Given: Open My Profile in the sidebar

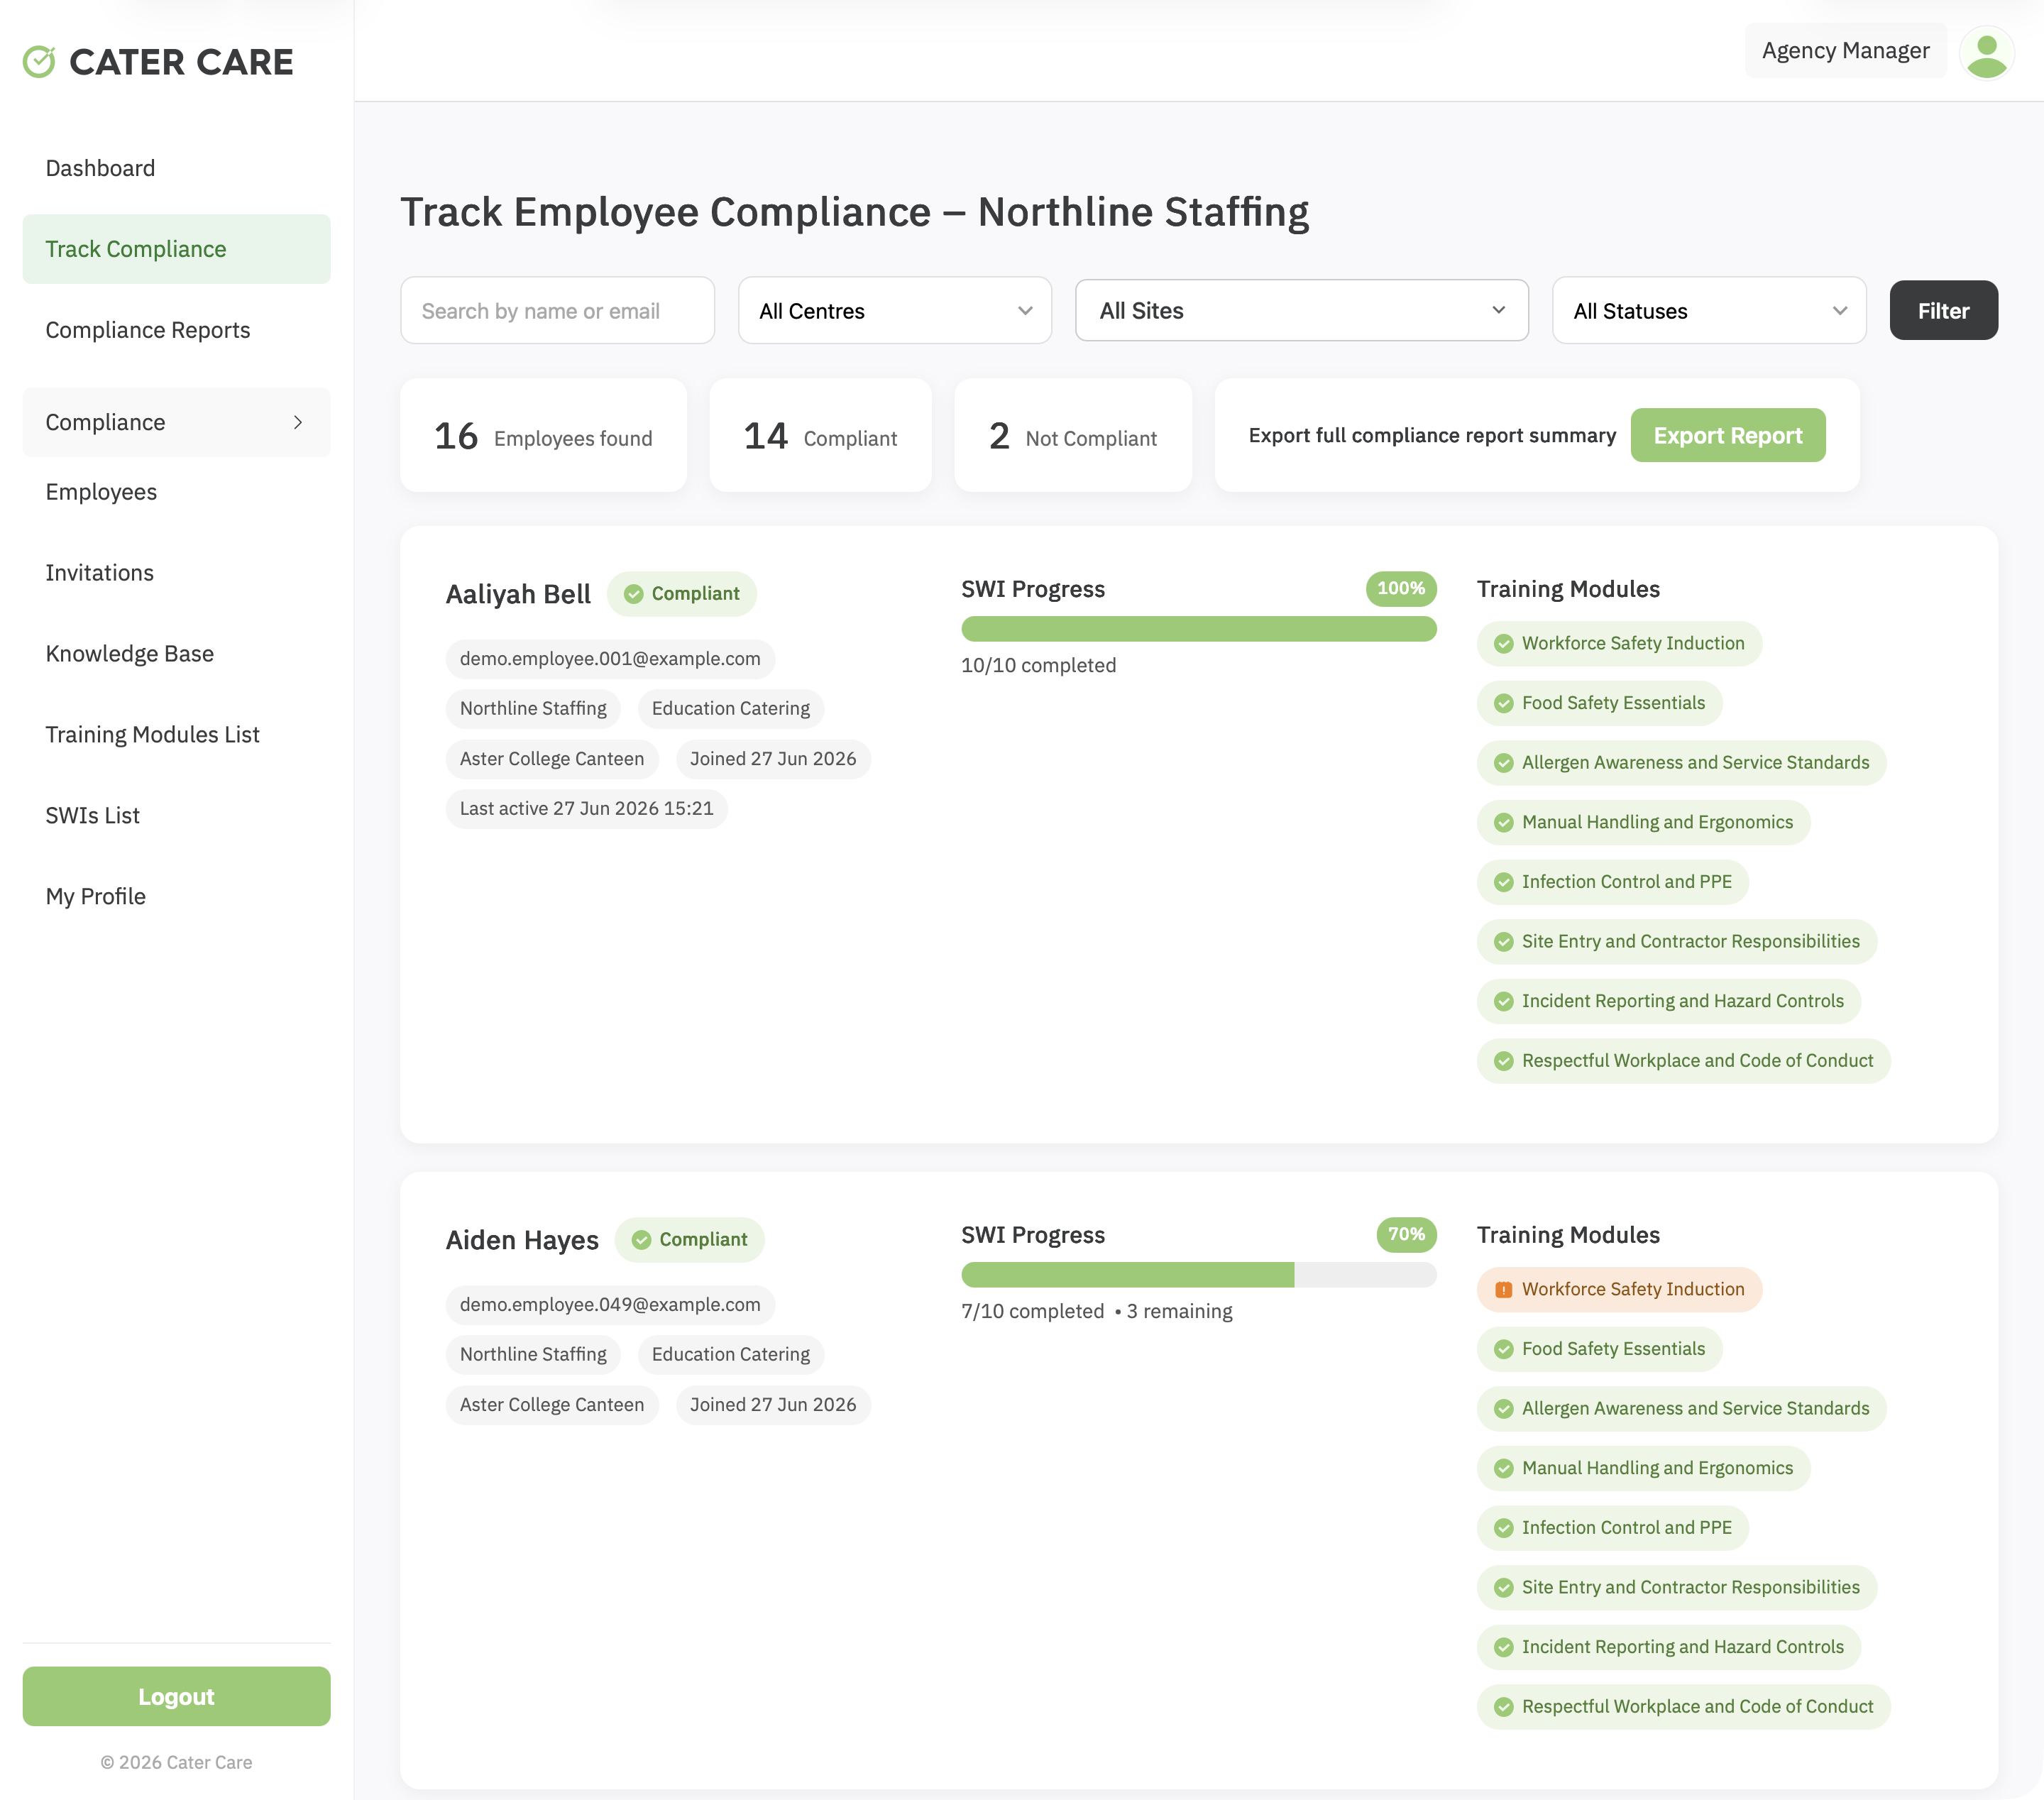Looking at the screenshot, I should pos(176,897).
